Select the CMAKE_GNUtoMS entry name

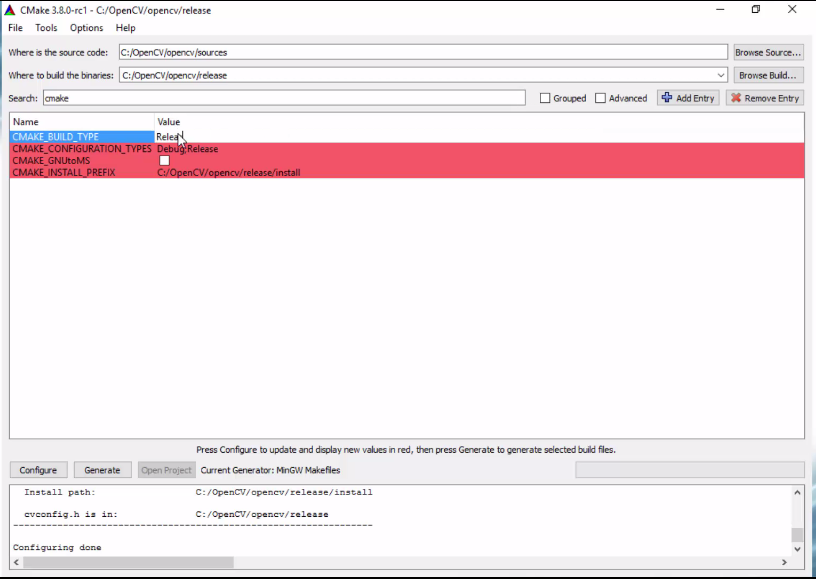click(51, 161)
